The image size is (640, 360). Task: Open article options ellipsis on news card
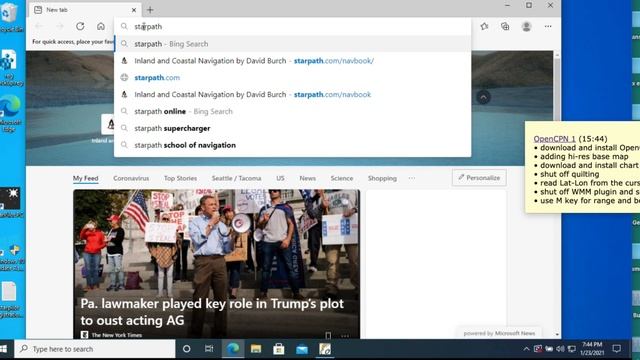click(x=345, y=336)
